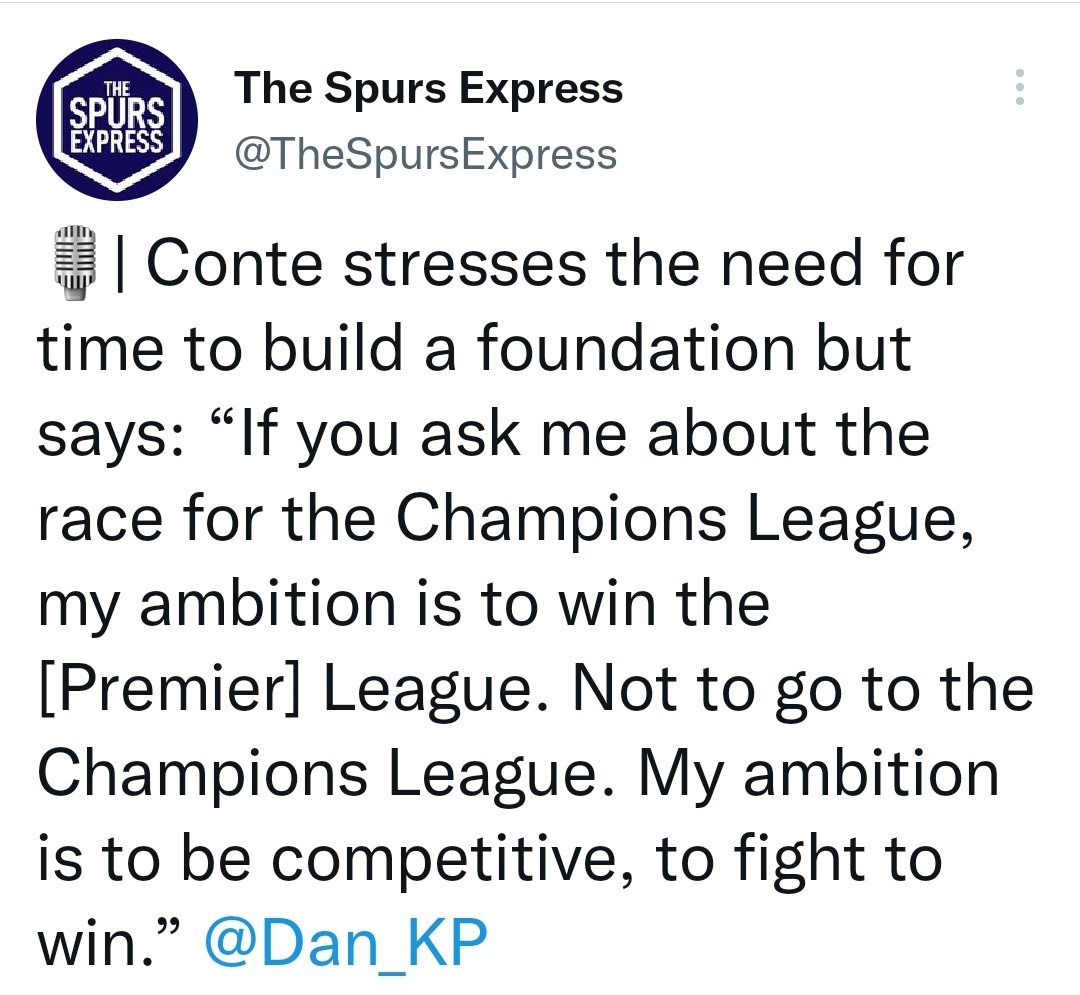
Task: Click the word "ask" in the quote
Action: [x=481, y=434]
